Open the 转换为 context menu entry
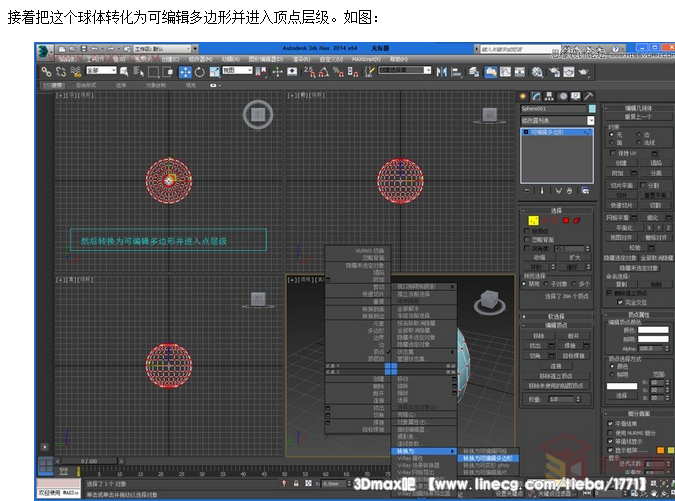Viewport: 675px width, 501px height. (424, 452)
